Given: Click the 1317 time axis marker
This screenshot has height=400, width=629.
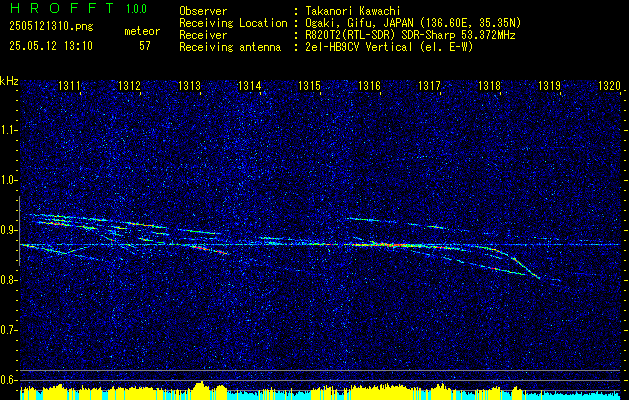Looking at the screenshot, I should [429, 85].
